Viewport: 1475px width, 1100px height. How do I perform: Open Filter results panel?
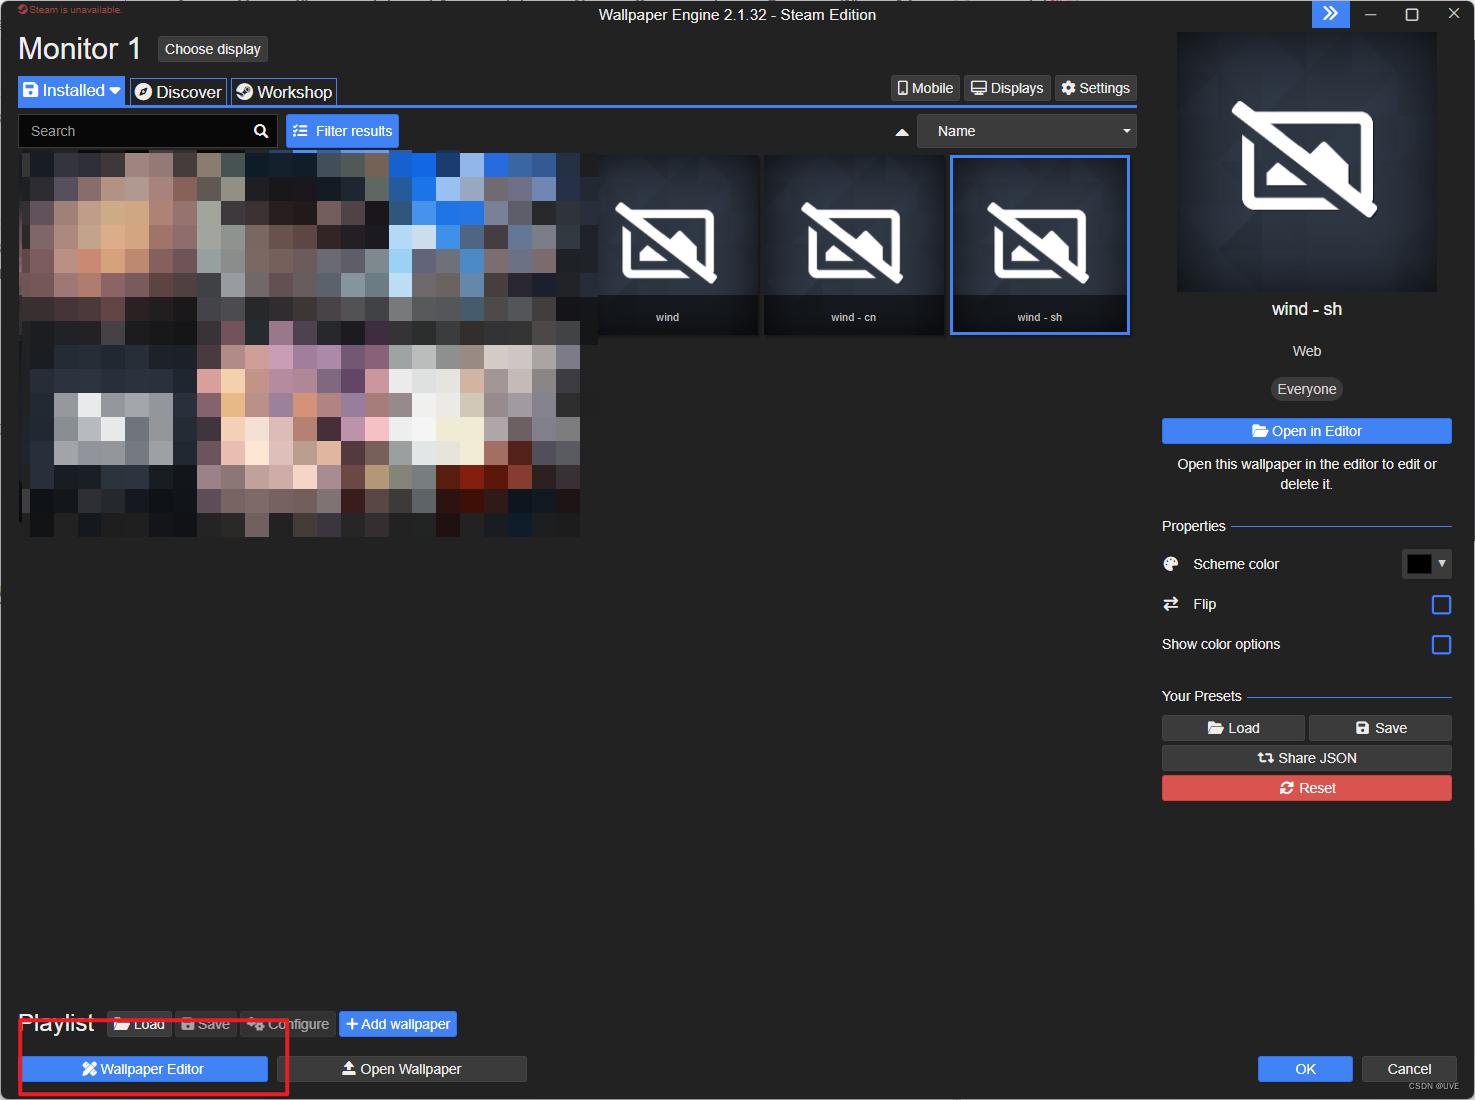coord(342,131)
